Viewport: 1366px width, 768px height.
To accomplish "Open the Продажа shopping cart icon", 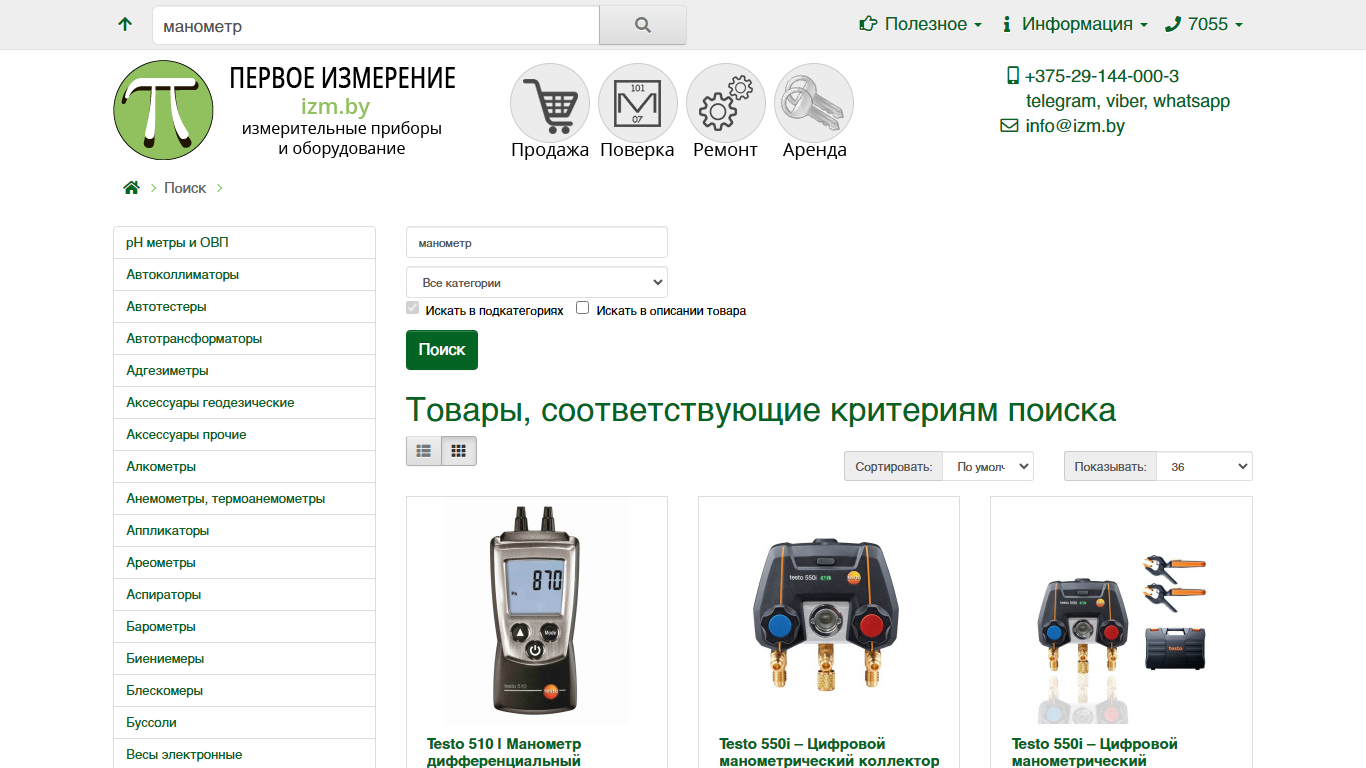I will (x=550, y=104).
